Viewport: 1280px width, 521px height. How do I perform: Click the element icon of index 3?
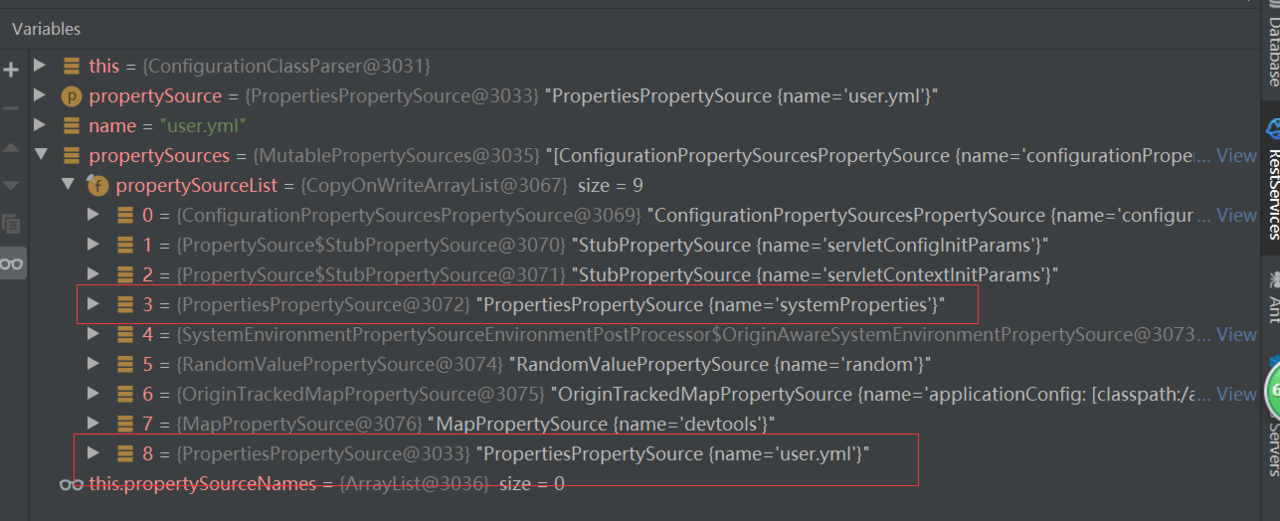[x=125, y=305]
